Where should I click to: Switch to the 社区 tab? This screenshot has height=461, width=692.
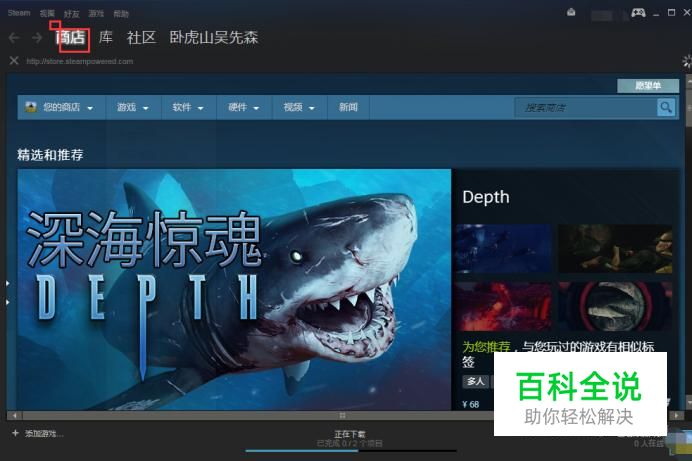[141, 37]
